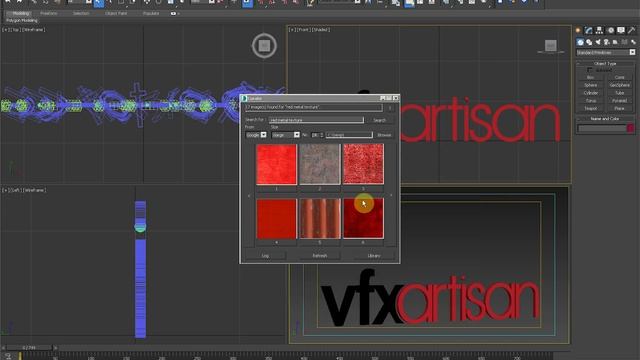Open the Motion panel tab
640x360 pixels.
(611, 30)
